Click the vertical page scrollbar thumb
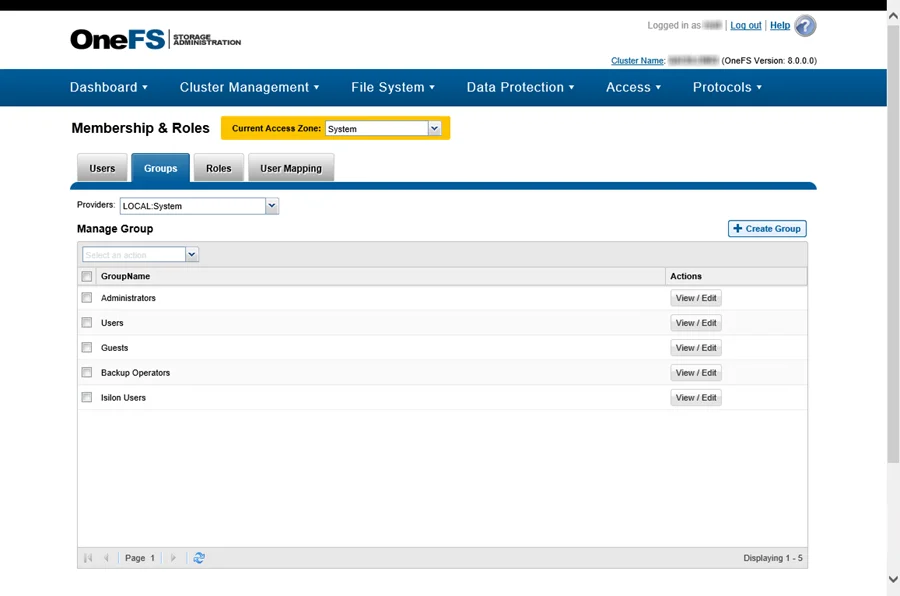This screenshot has height=596, width=900. point(893,243)
